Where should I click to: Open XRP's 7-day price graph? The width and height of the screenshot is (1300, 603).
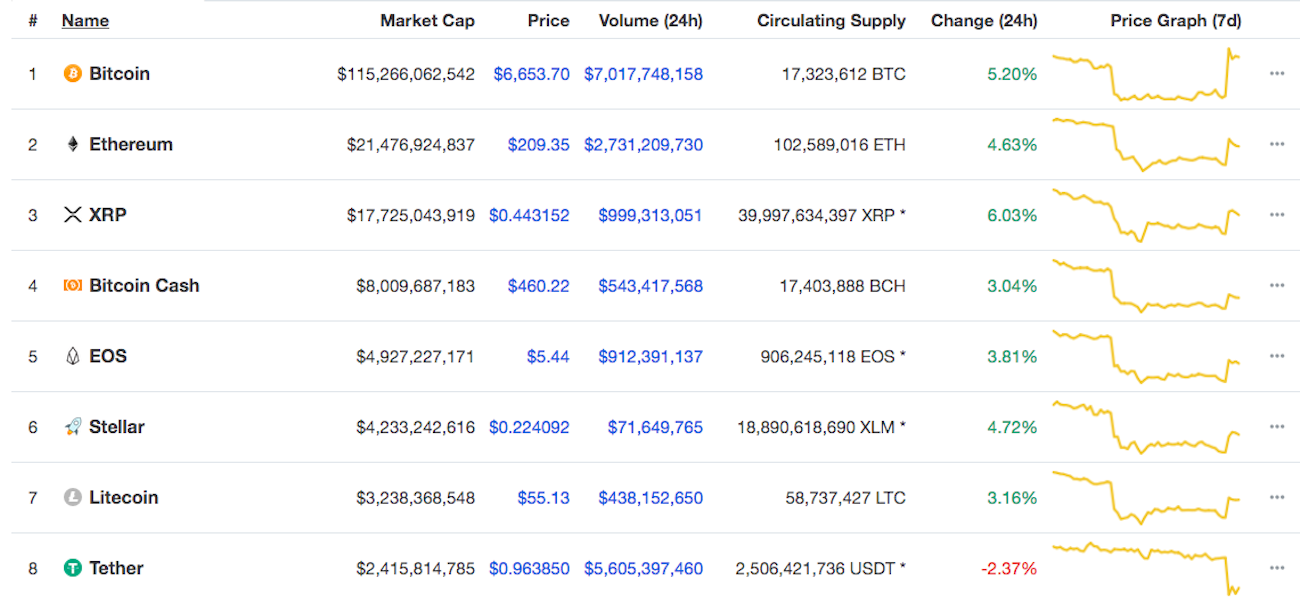pos(1147,215)
